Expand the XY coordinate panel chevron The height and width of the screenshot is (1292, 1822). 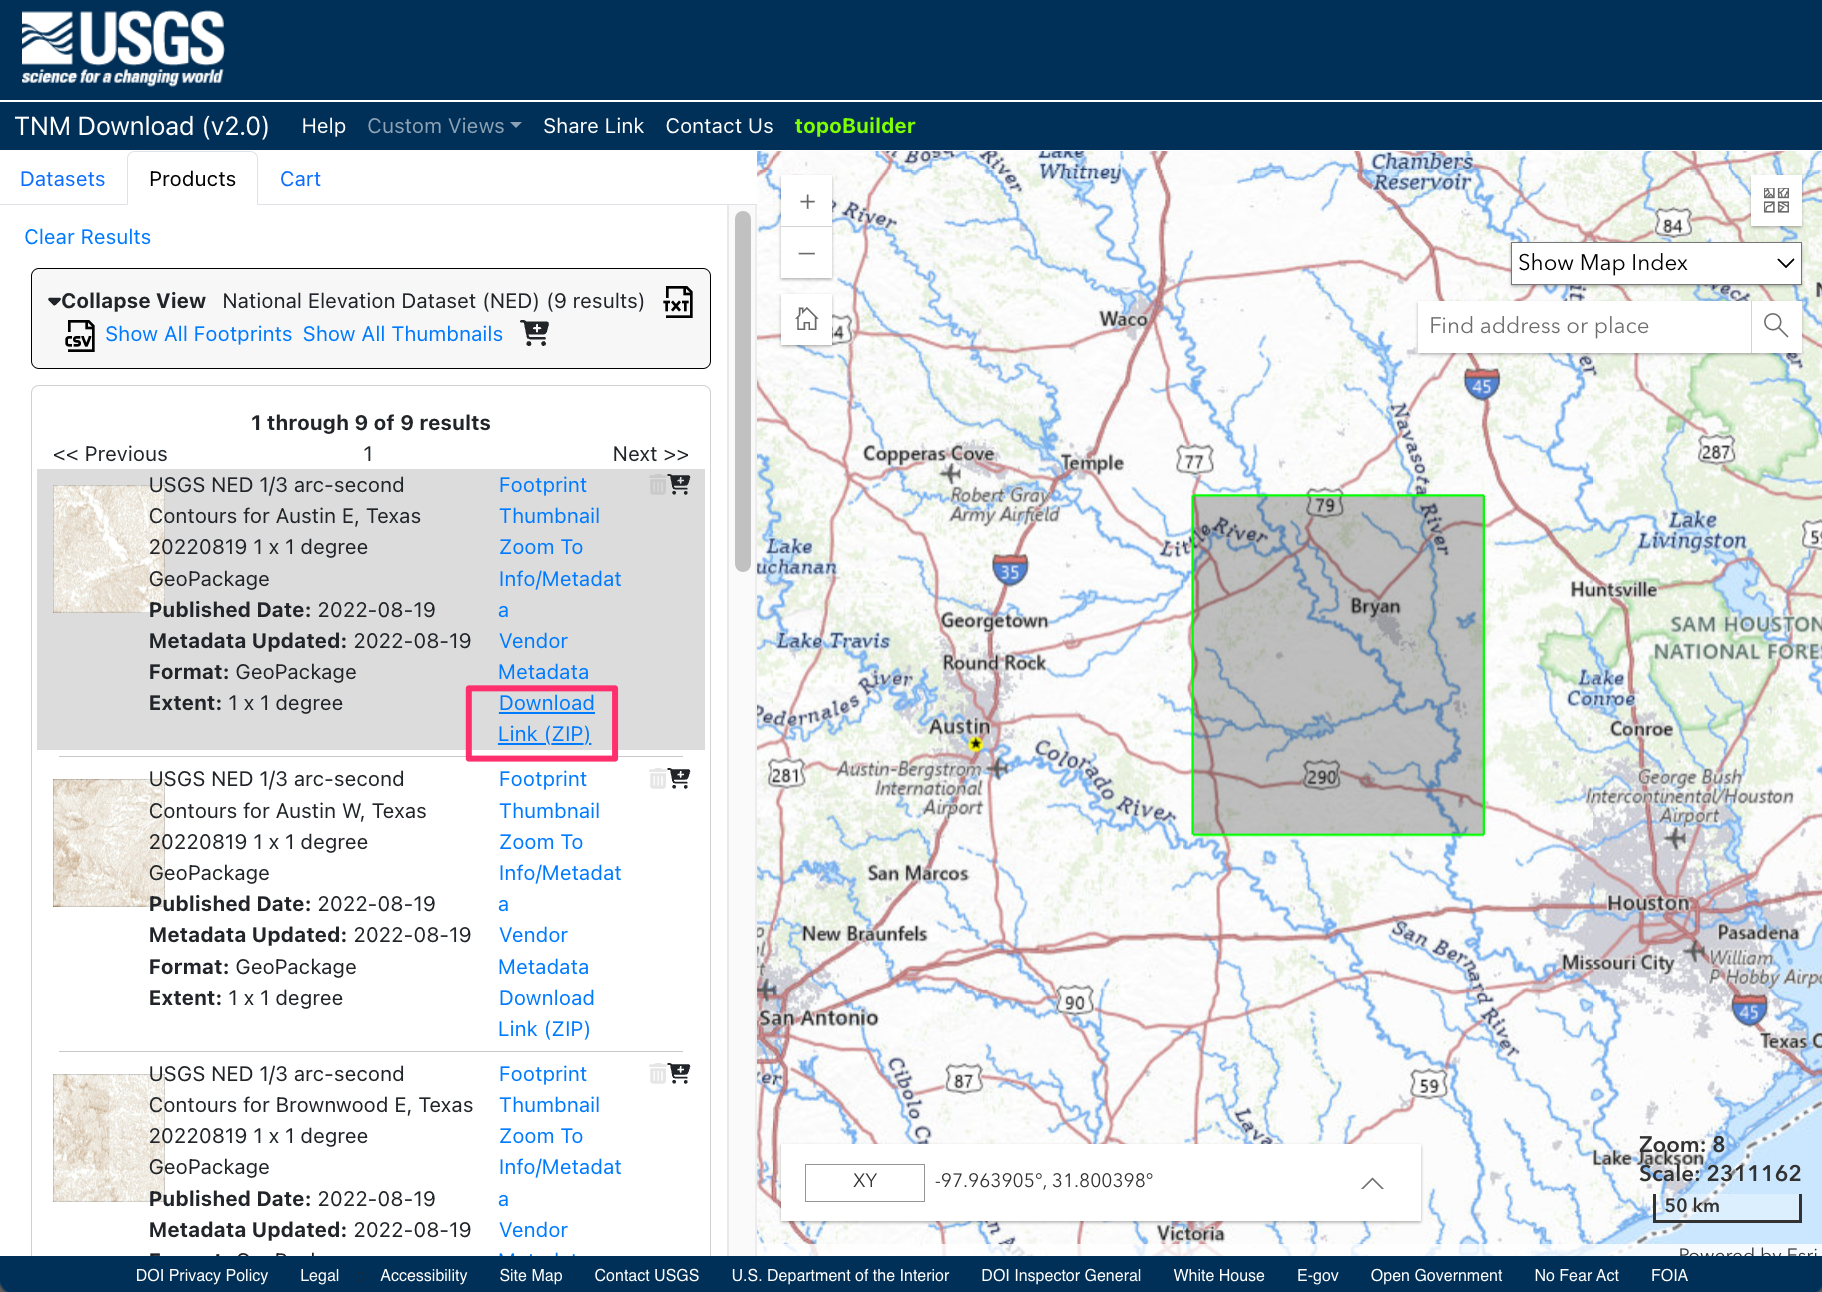pyautogui.click(x=1372, y=1183)
